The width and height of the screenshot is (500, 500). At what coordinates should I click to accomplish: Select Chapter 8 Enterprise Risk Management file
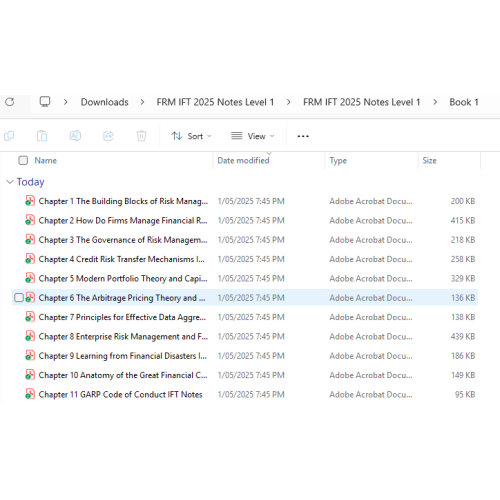click(x=123, y=337)
